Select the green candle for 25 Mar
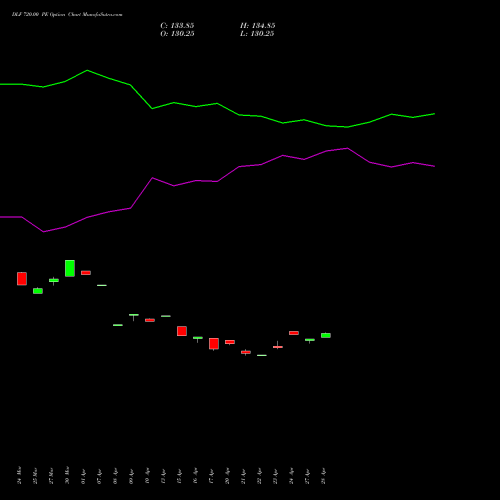500x500 pixels. pyautogui.click(x=38, y=291)
